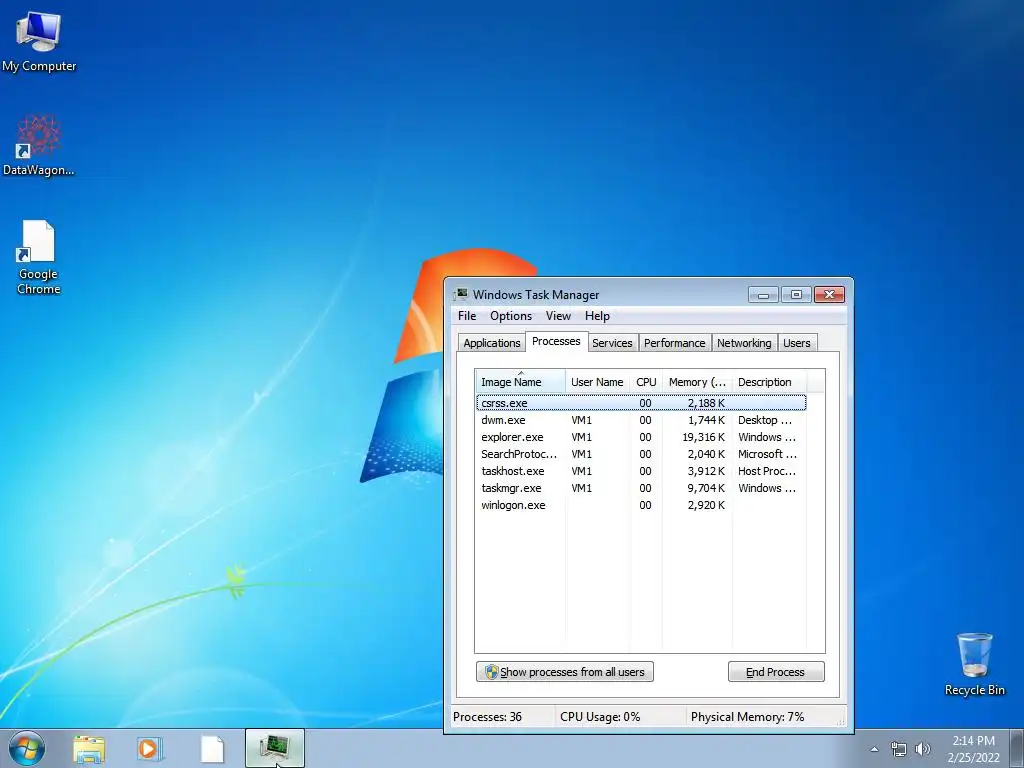The image size is (1024, 768).
Task: Click the Desktop ... description cell
Action: [x=764, y=420]
